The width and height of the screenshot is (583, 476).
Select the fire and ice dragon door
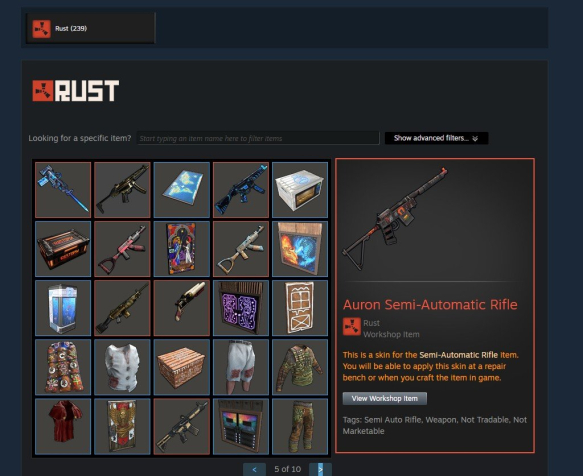click(300, 249)
